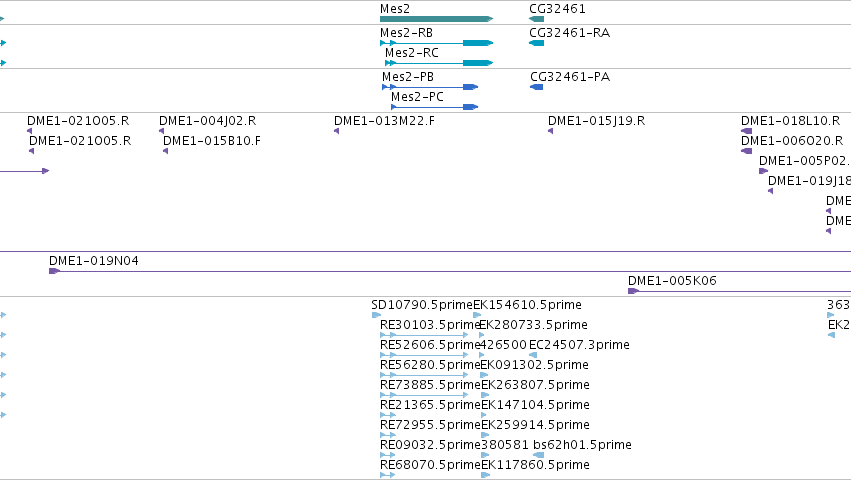Select the RE30103.5prime EST feature

pos(424,335)
